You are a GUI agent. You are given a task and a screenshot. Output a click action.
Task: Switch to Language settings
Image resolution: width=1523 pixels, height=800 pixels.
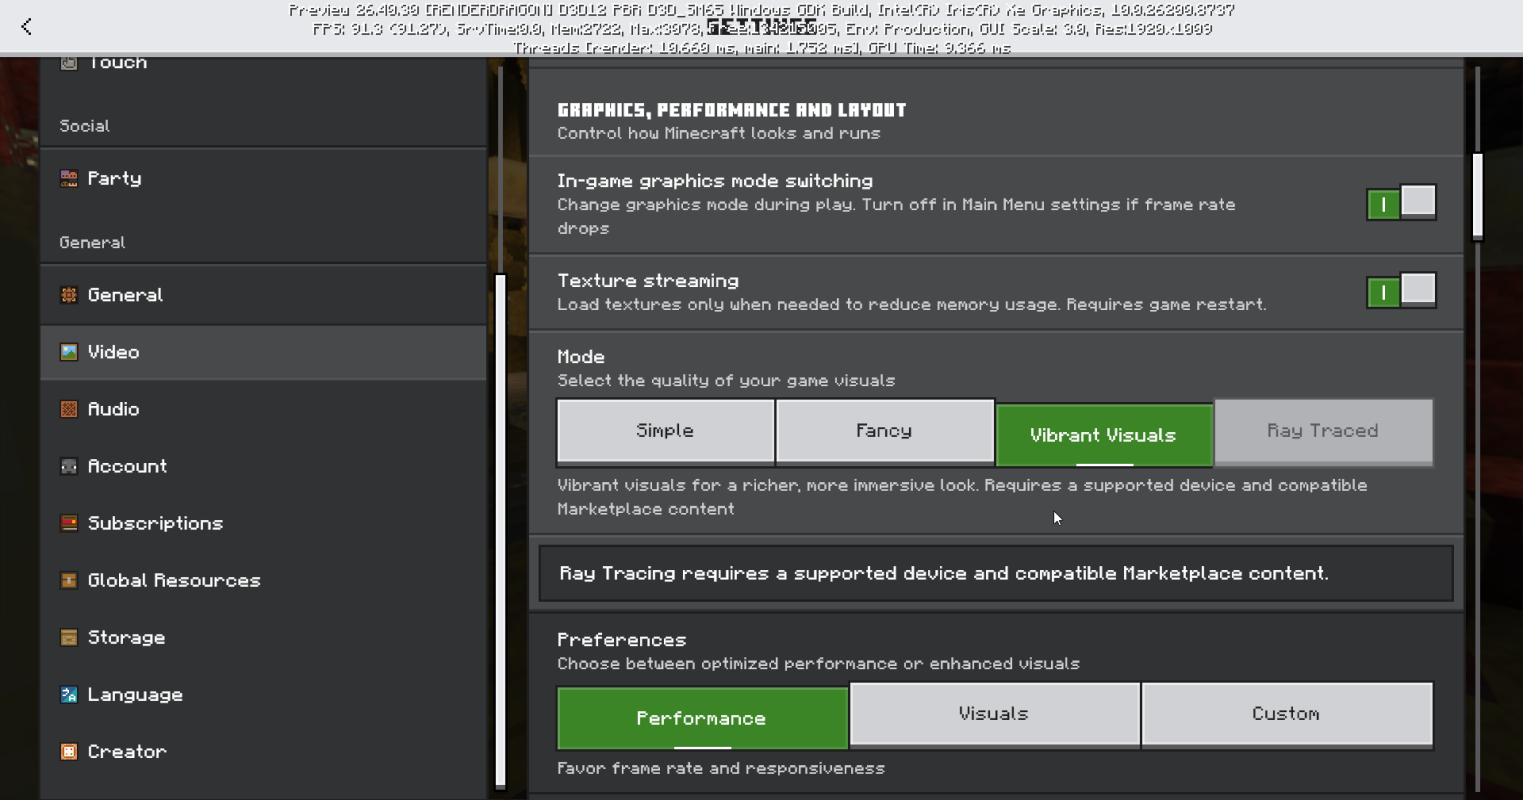pyautogui.click(x=264, y=694)
